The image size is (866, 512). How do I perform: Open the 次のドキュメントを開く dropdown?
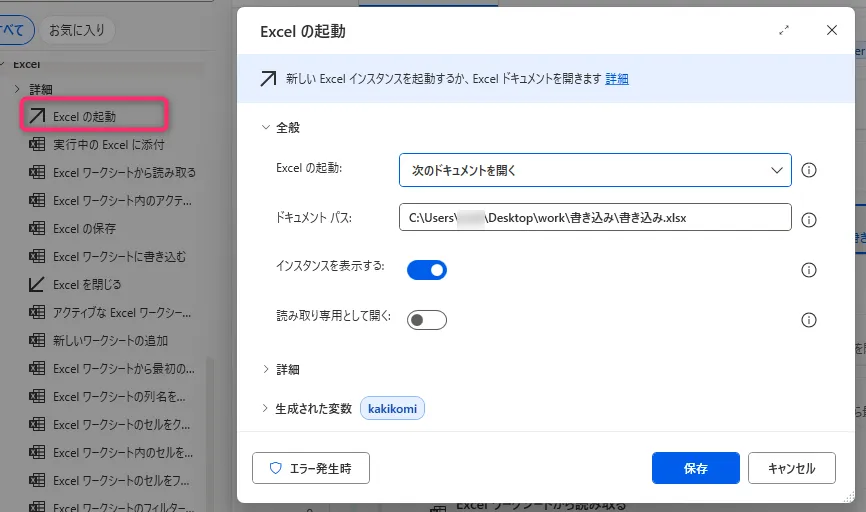click(595, 170)
